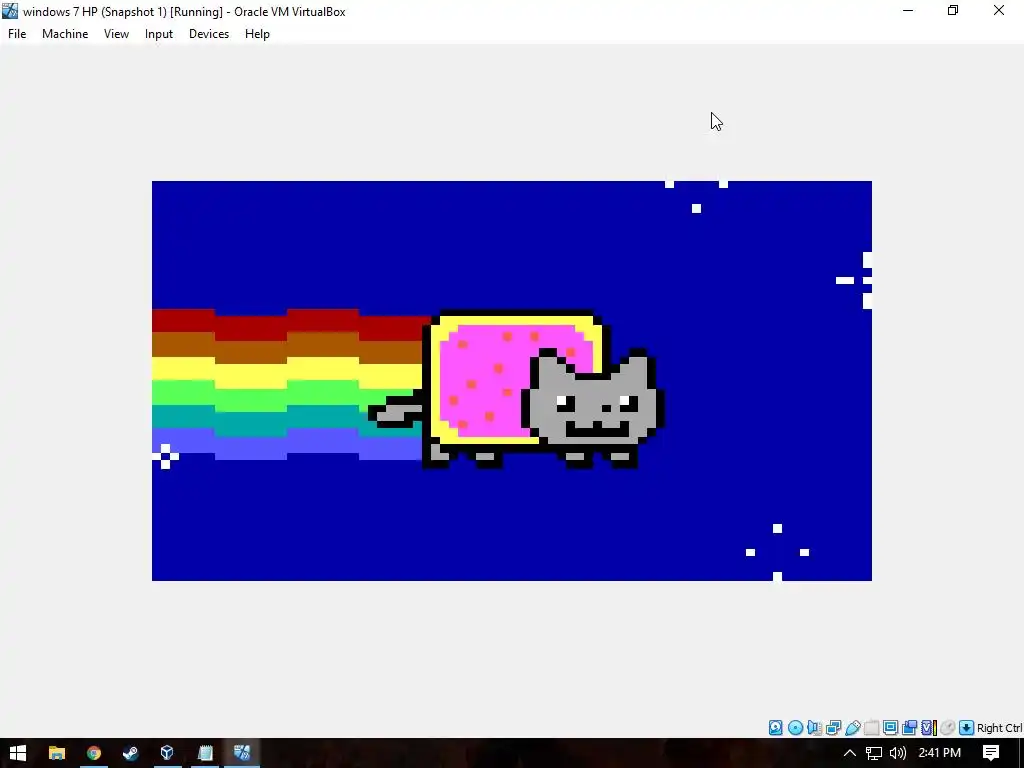This screenshot has width=1024, height=768.
Task: Open the Devices menu
Action: [209, 34]
